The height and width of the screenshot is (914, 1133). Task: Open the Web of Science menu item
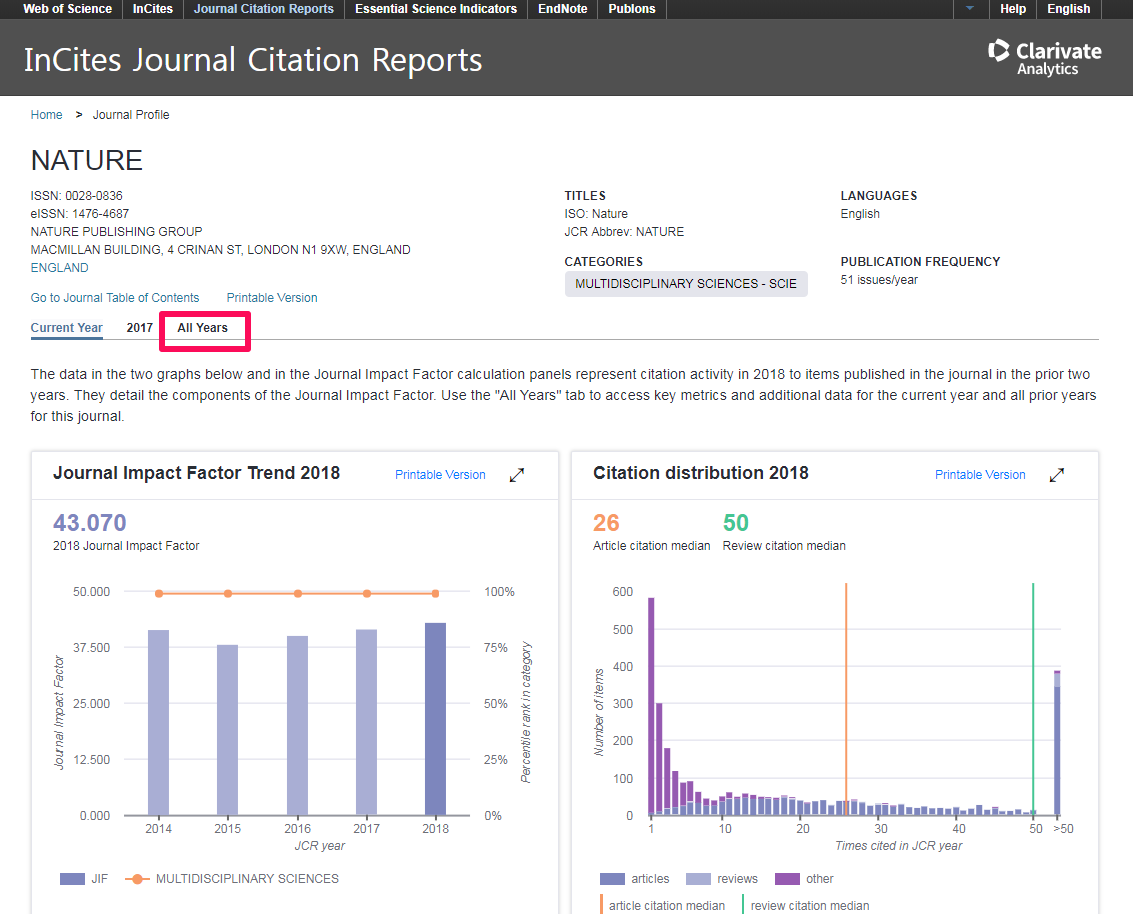(x=67, y=9)
